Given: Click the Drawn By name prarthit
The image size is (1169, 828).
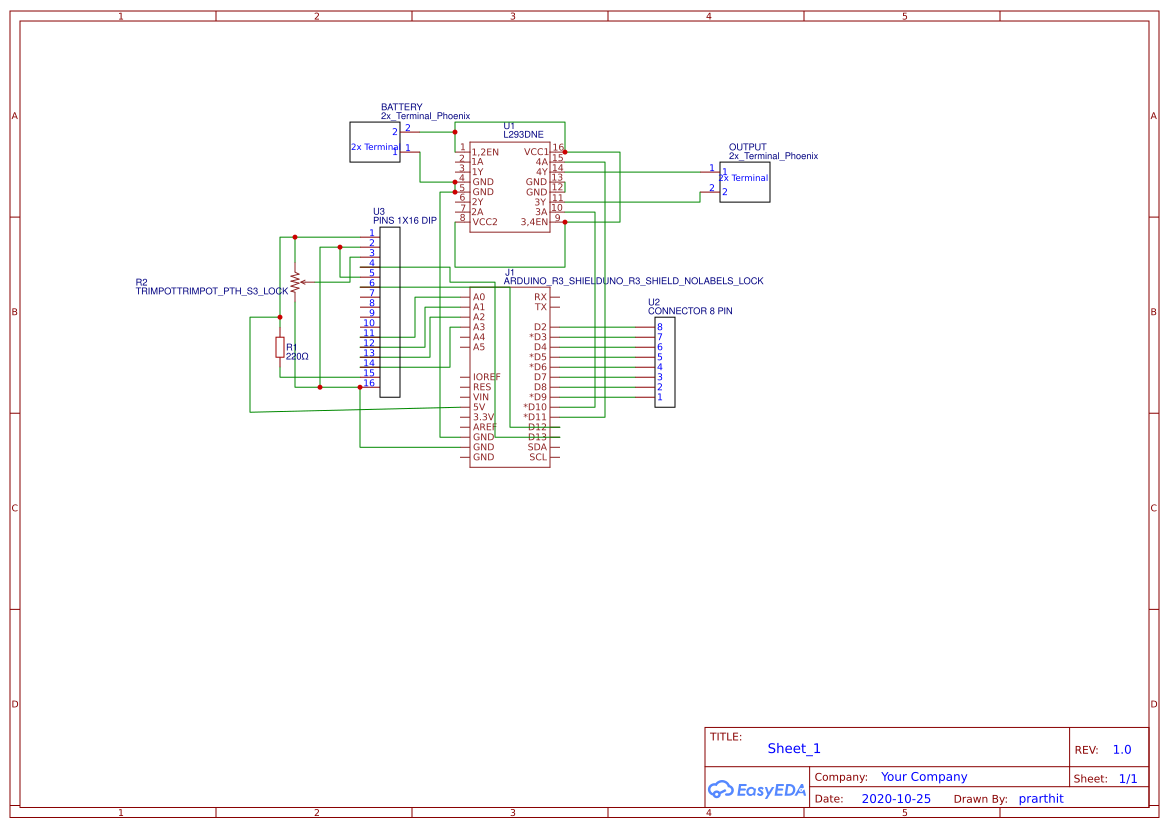Looking at the screenshot, I should pos(1041,798).
